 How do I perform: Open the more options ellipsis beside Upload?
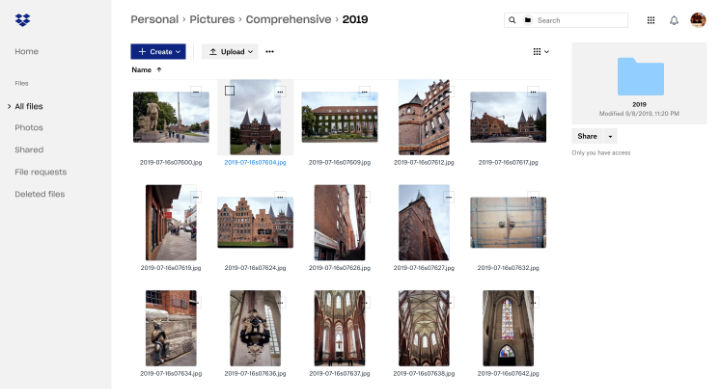coord(270,51)
